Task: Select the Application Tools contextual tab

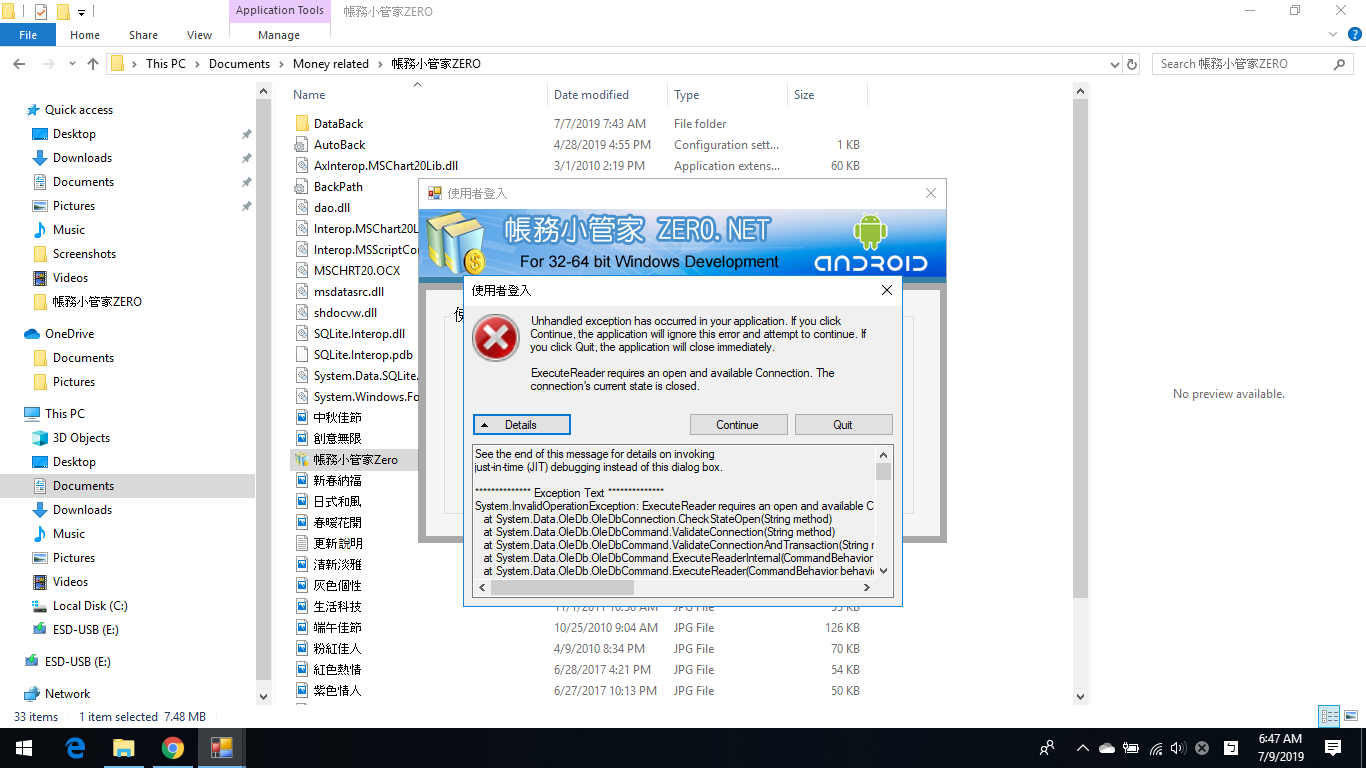Action: [279, 11]
